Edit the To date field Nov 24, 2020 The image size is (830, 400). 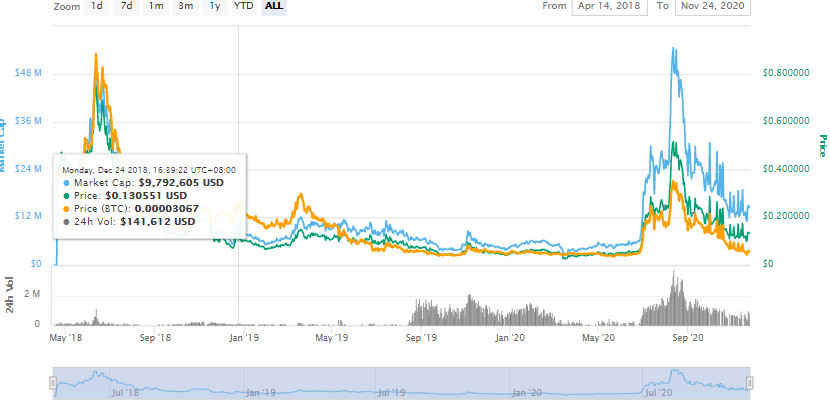coord(712,6)
